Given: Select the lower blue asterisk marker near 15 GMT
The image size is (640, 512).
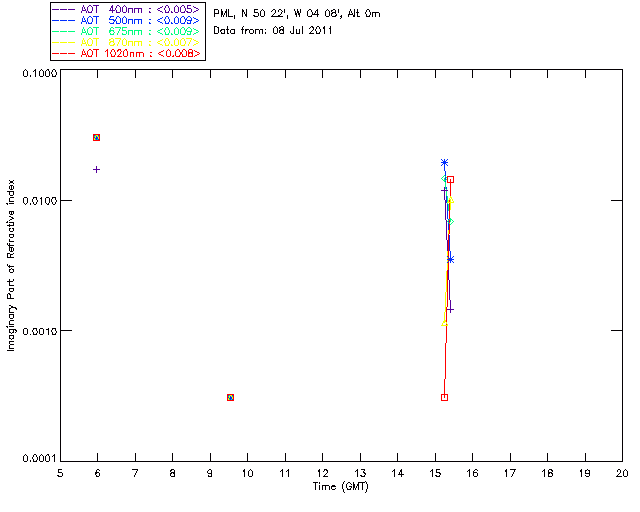Looking at the screenshot, I should (450, 260).
